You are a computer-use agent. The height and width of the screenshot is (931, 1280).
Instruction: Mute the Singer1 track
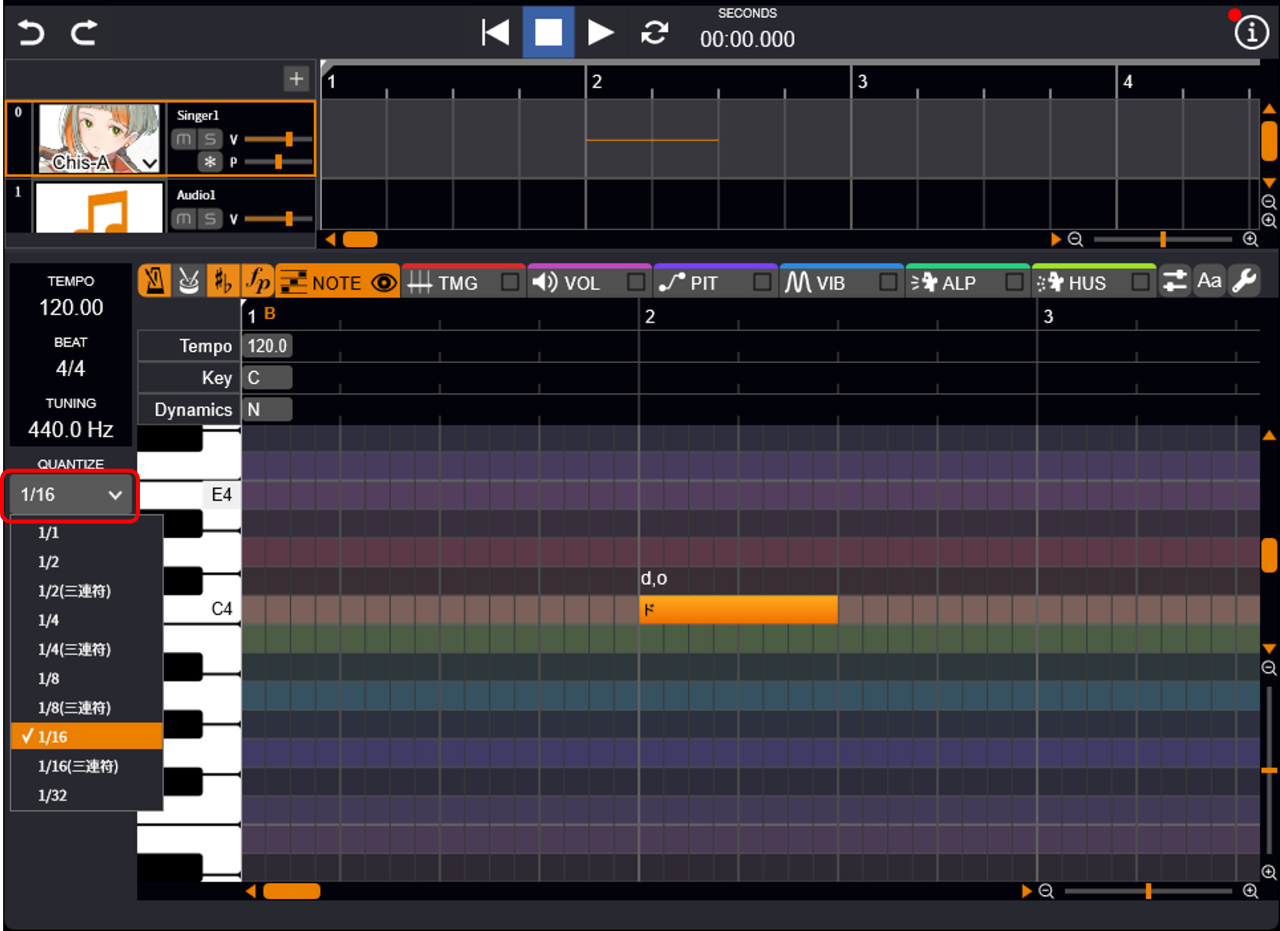[x=183, y=139]
